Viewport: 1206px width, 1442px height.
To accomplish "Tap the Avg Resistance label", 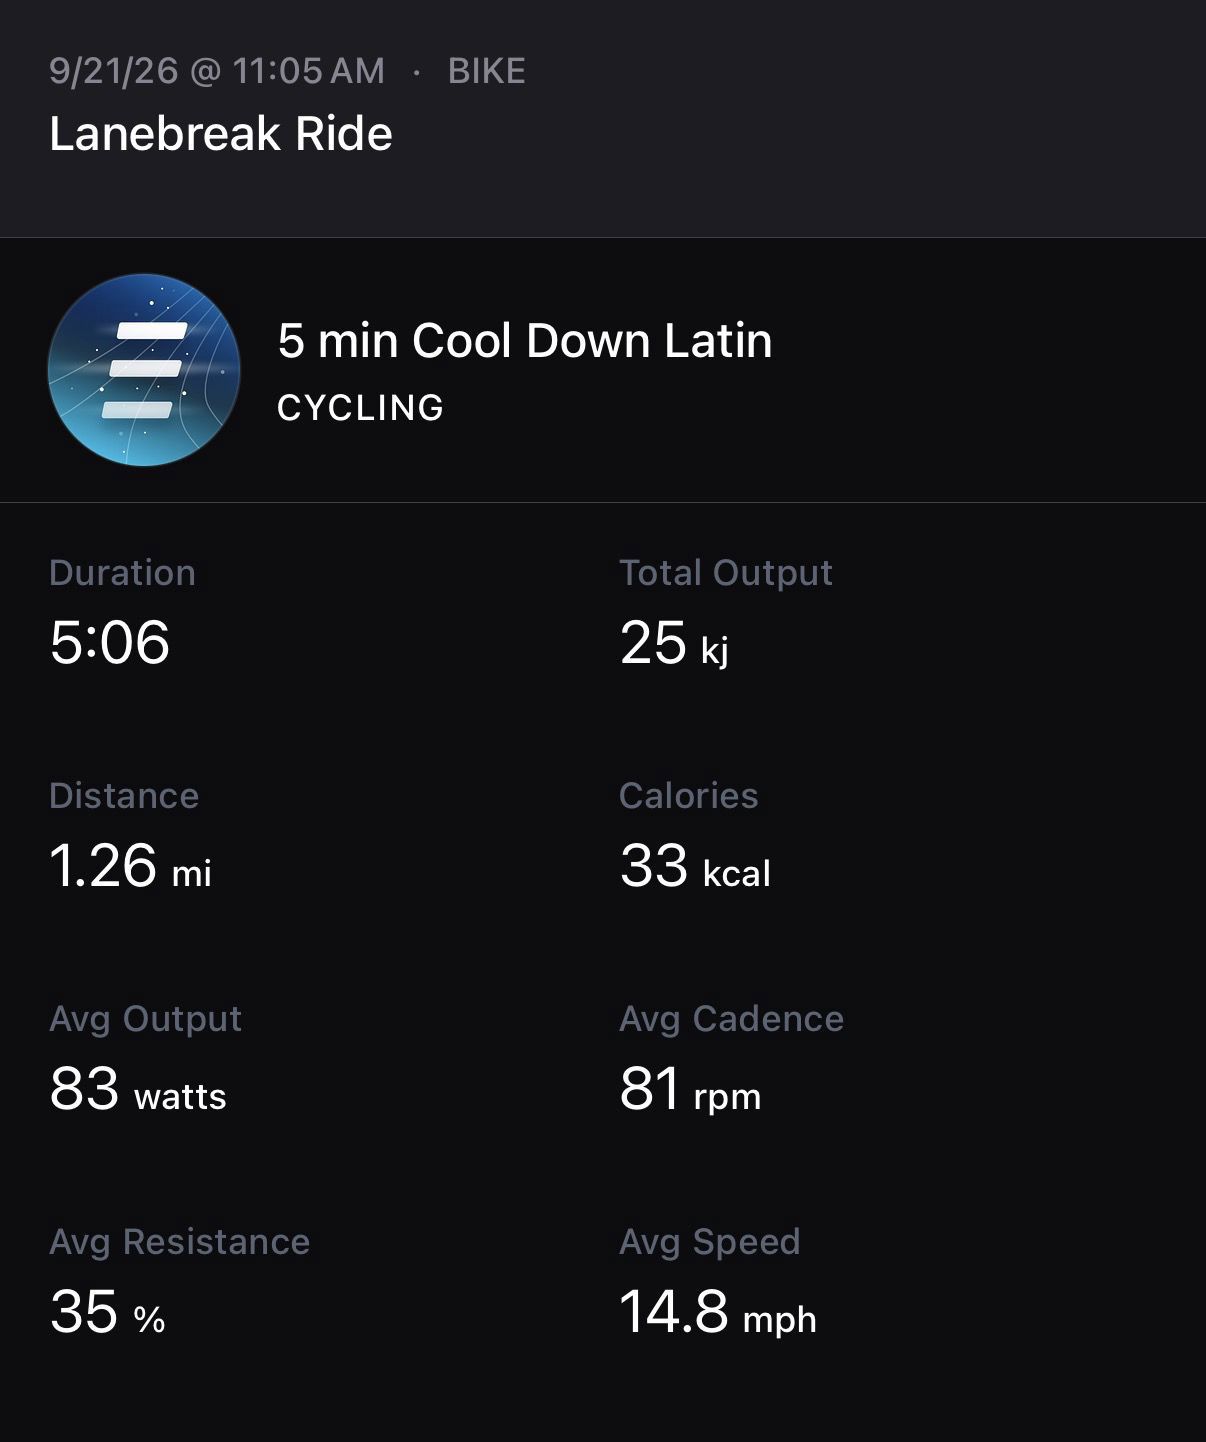I will tap(179, 1242).
